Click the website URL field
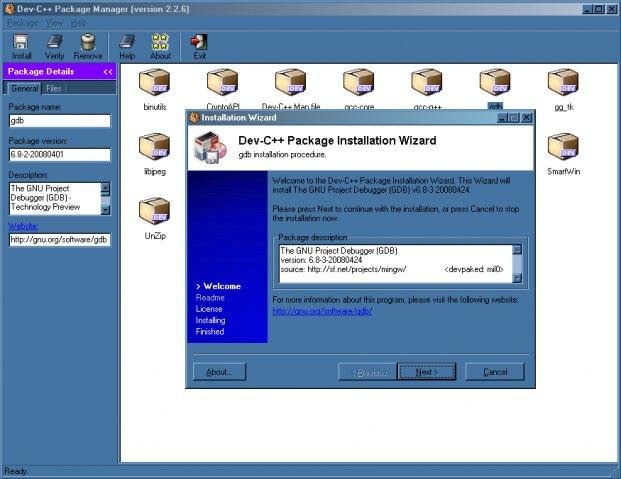This screenshot has height=479, width=621. point(59,240)
